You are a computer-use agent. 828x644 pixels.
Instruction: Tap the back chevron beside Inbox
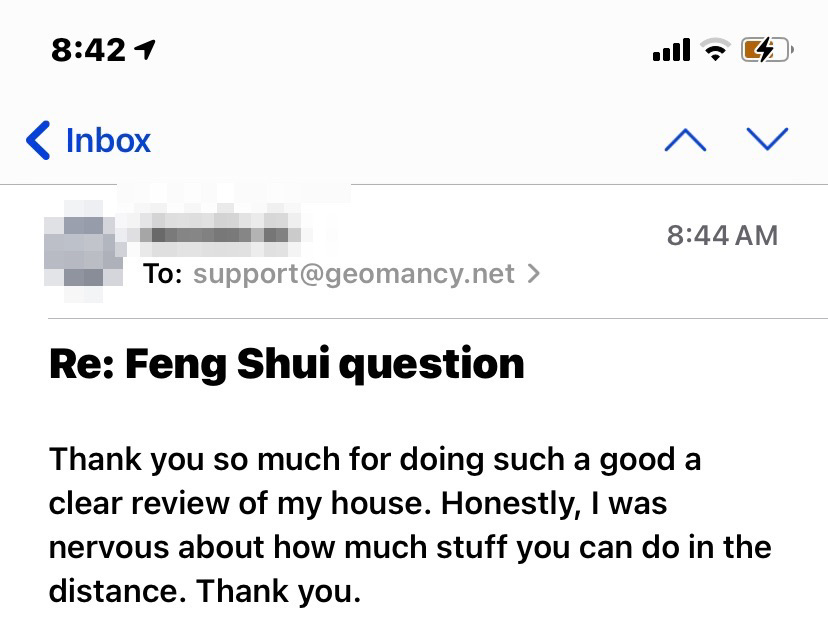point(38,140)
